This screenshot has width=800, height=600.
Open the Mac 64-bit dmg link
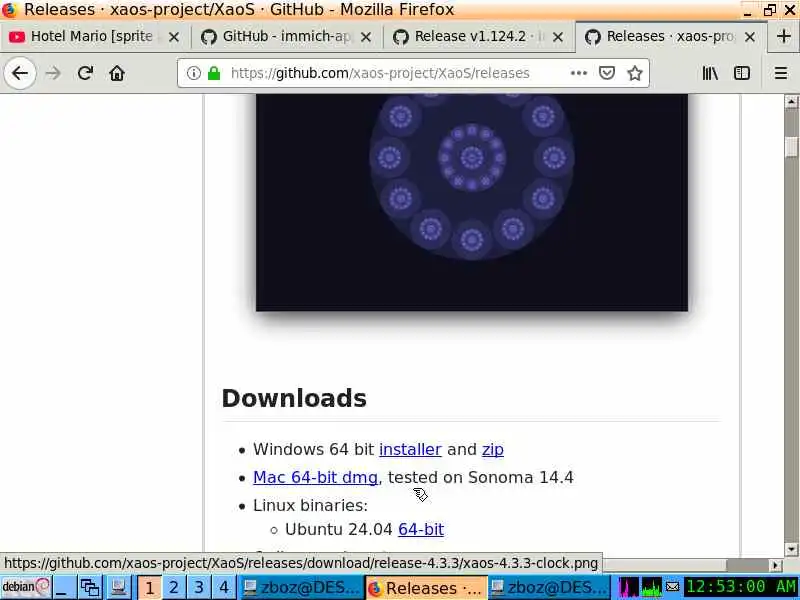[x=315, y=478]
